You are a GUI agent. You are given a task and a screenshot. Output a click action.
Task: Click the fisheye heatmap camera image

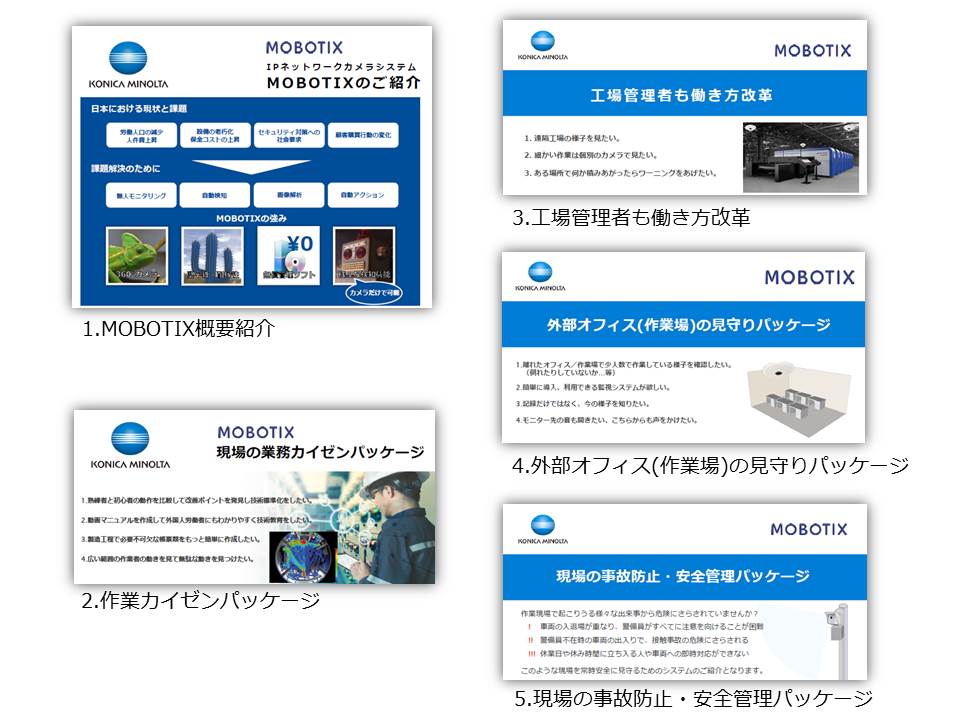pyautogui.click(x=304, y=556)
